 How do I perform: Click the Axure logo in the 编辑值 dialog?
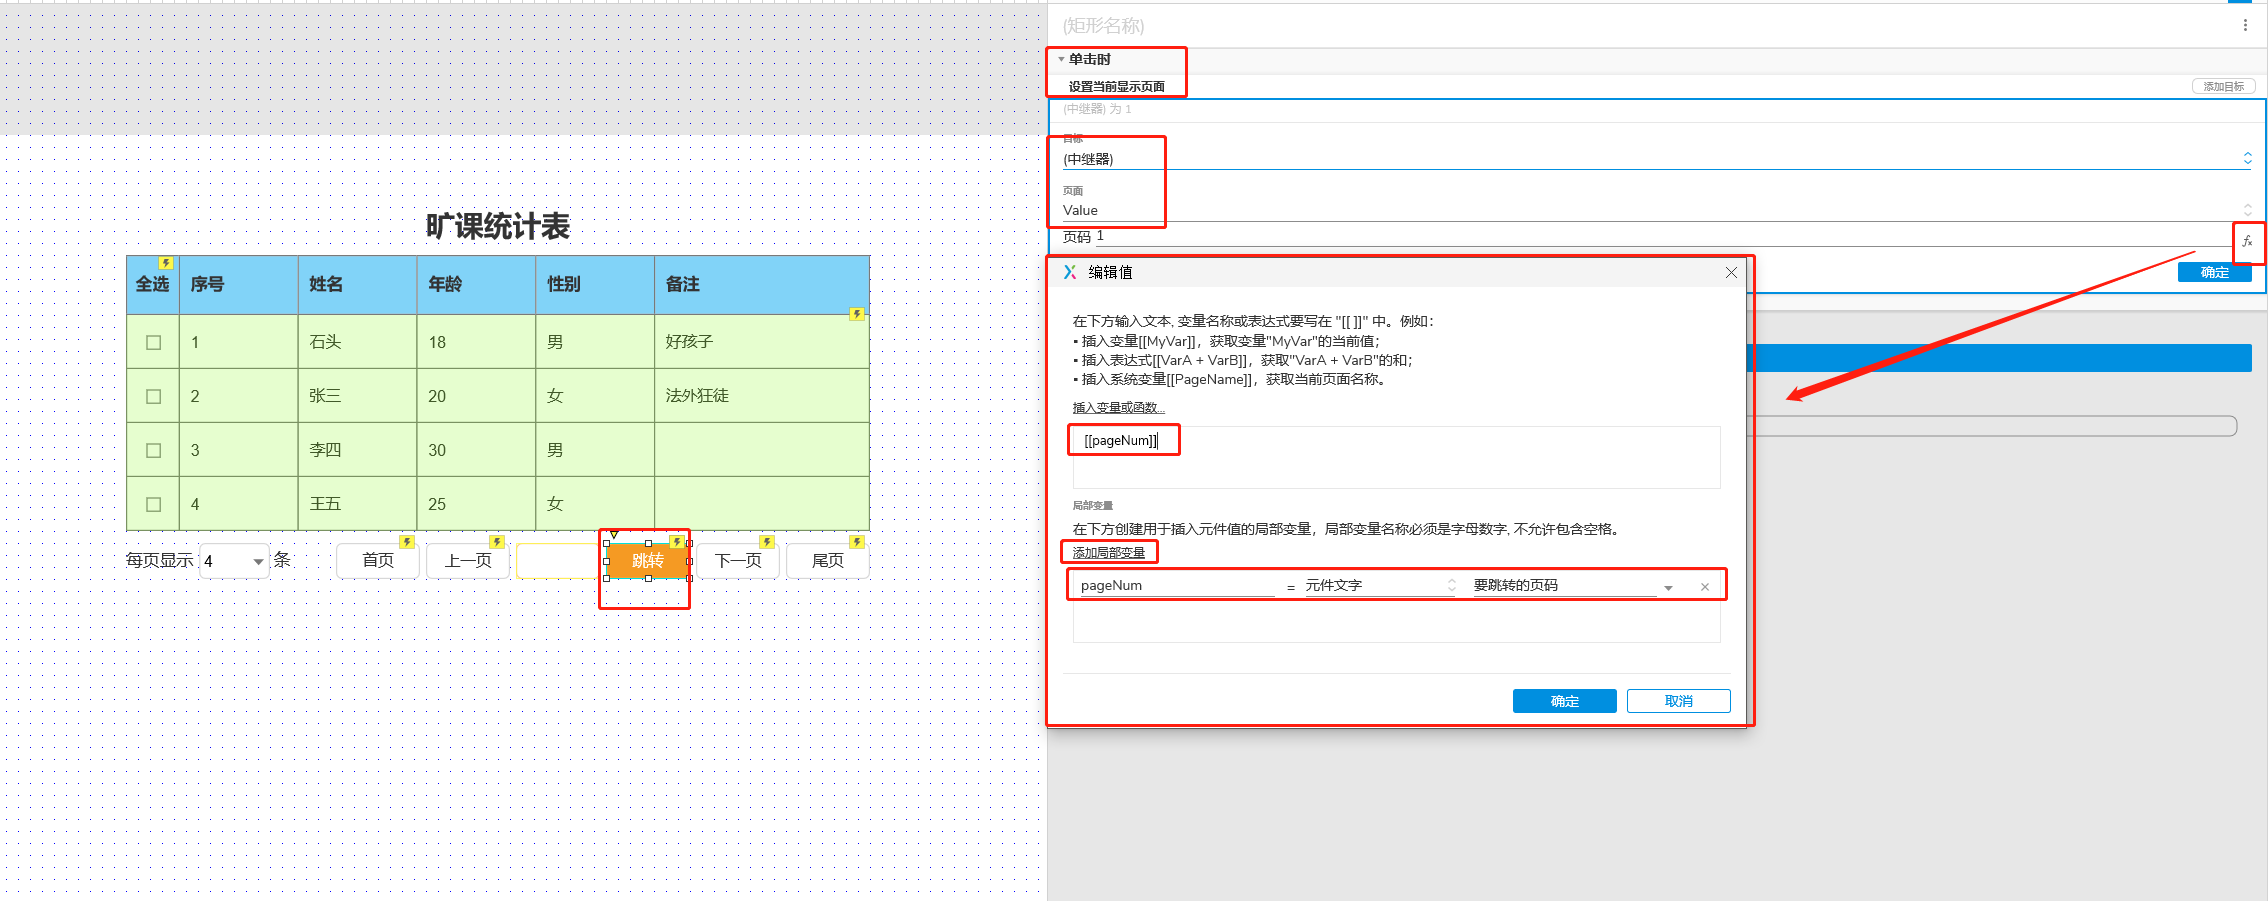(1070, 272)
